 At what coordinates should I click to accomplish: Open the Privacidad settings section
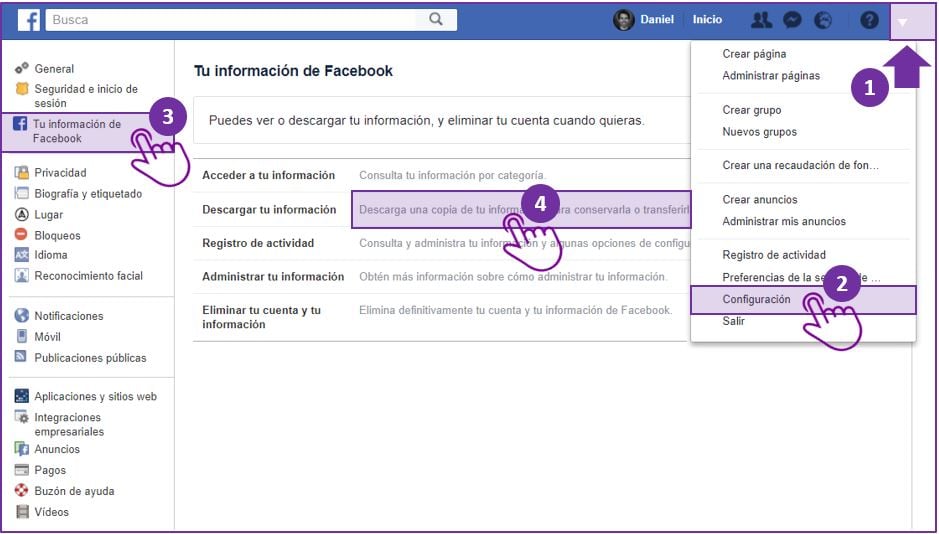point(60,172)
